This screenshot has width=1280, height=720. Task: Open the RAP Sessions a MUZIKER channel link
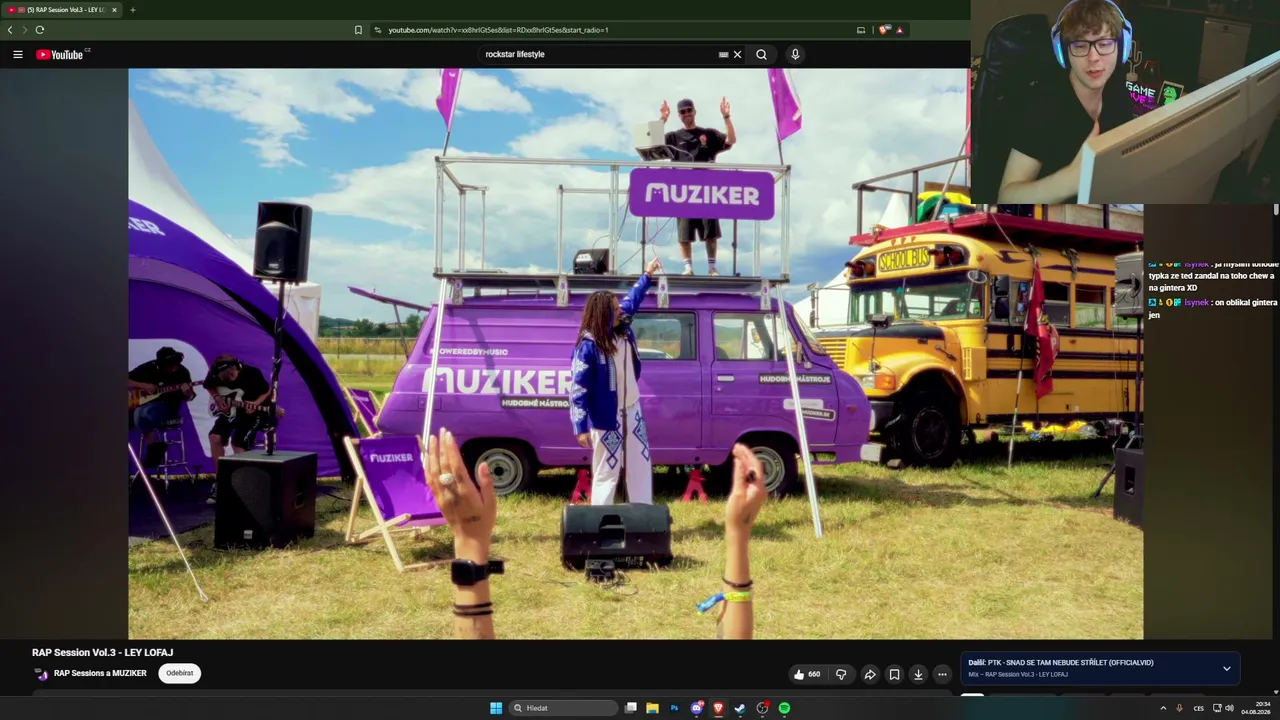point(100,674)
